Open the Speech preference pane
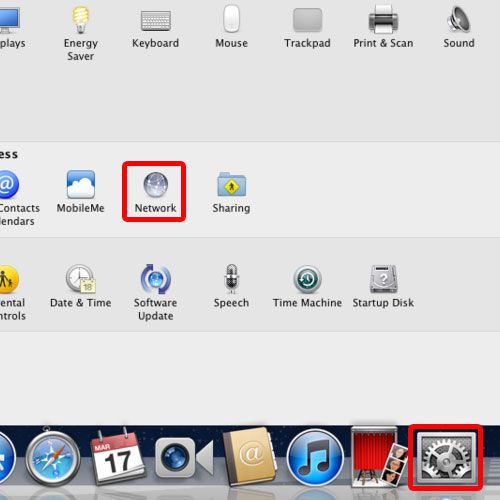500x500 pixels. 231,287
